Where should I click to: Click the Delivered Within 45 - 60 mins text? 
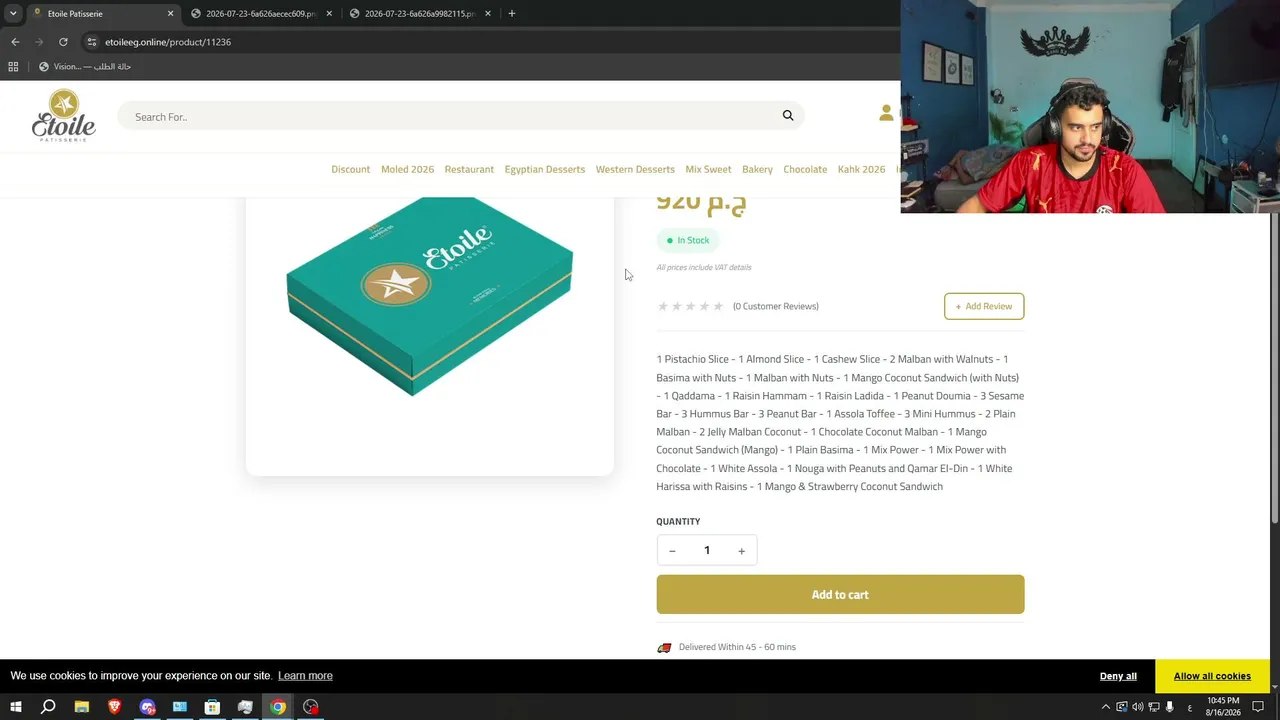click(737, 647)
